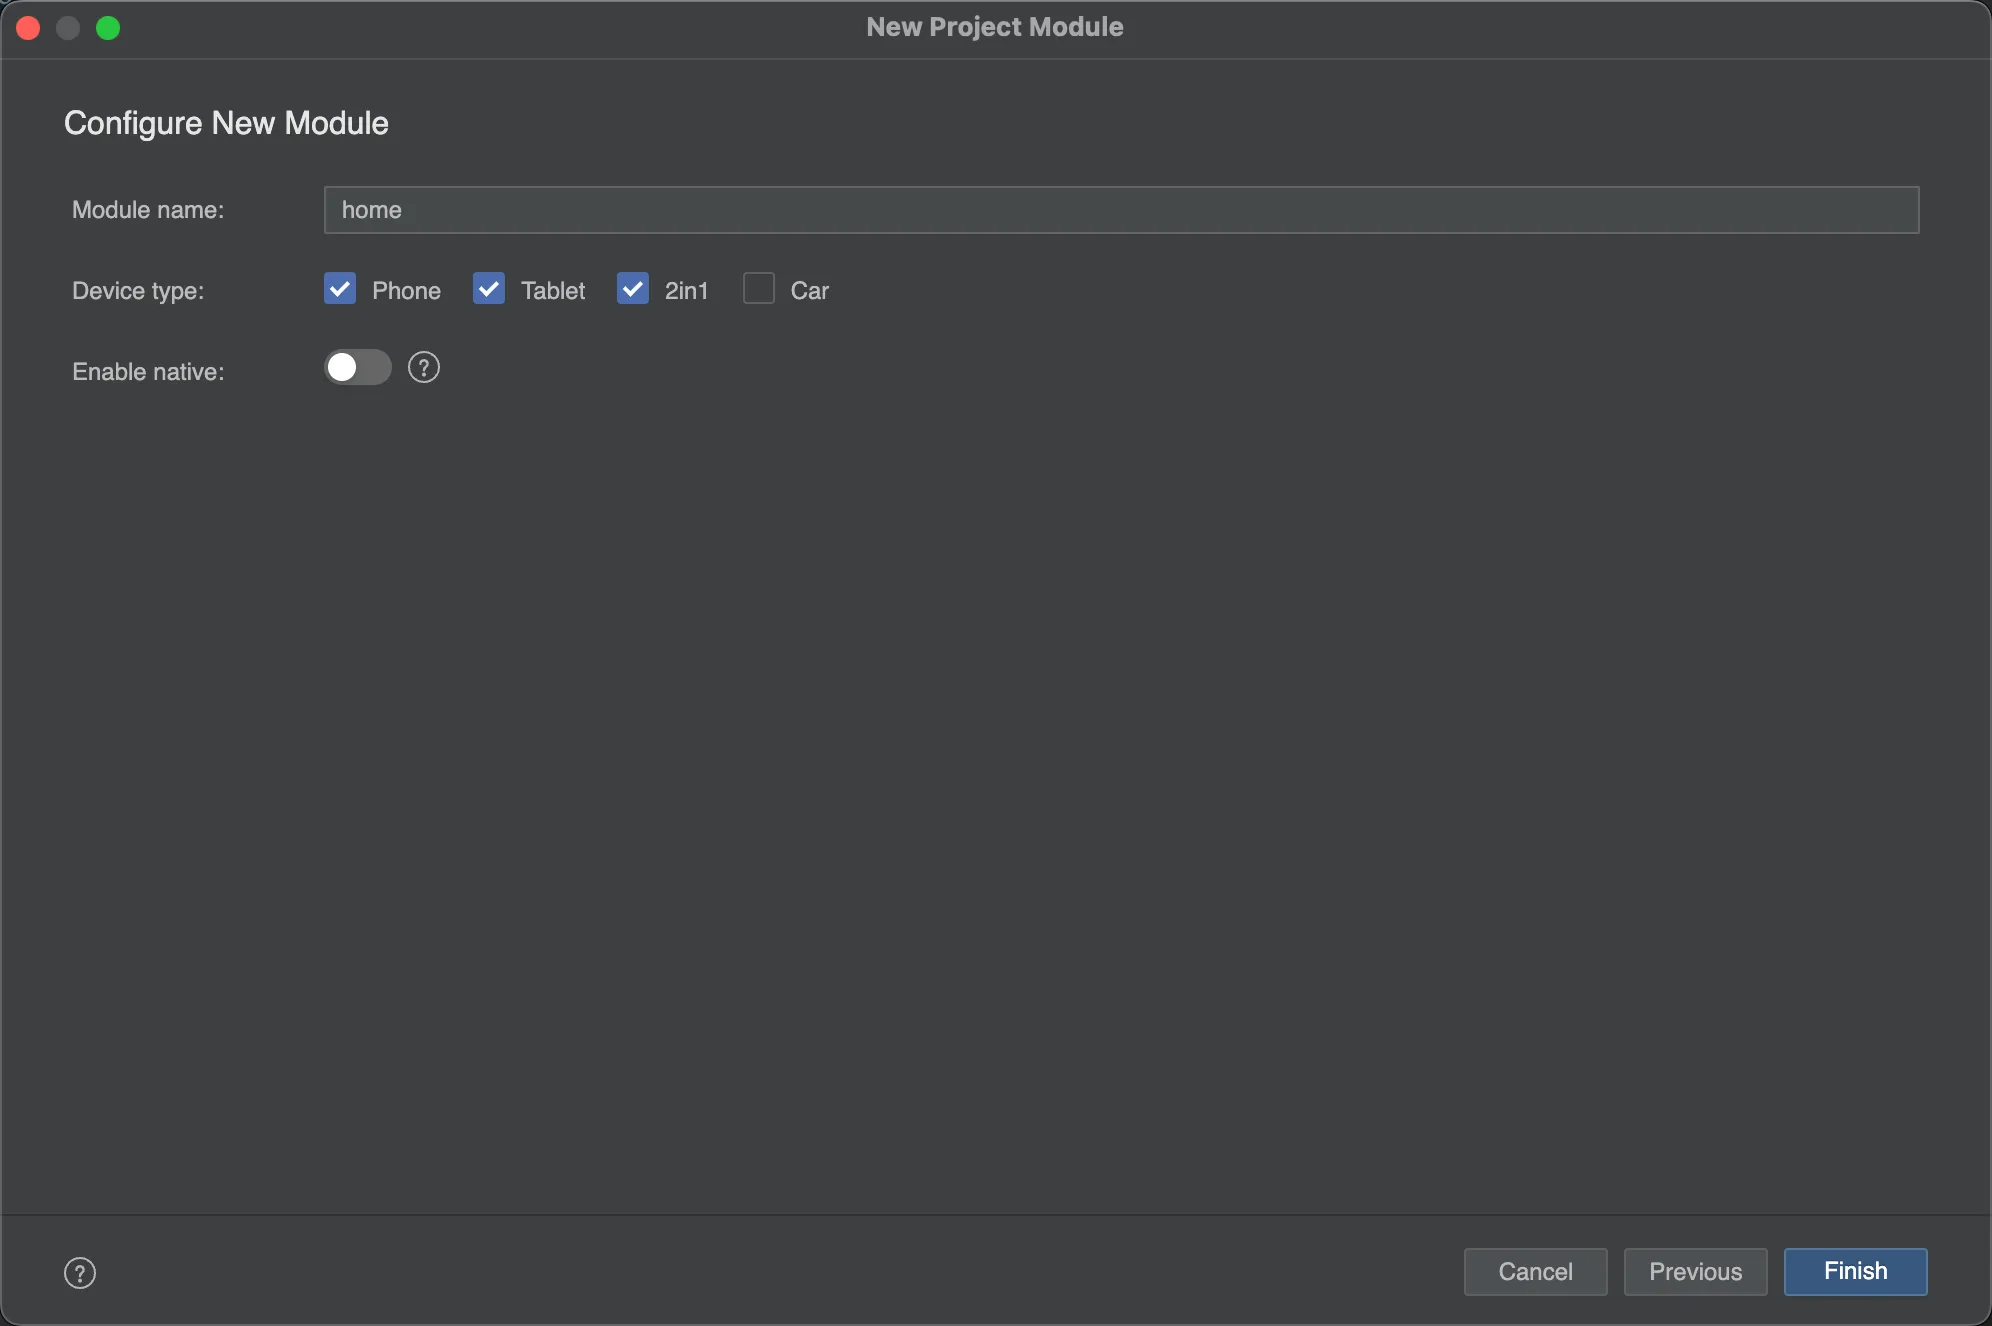The width and height of the screenshot is (1992, 1326).
Task: Enable the Car device type checkbox
Action: (759, 289)
